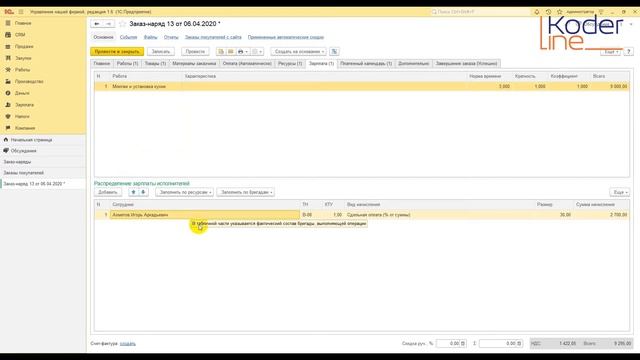Open history clock icon in title bar
640x360 pixels.
(548, 12)
